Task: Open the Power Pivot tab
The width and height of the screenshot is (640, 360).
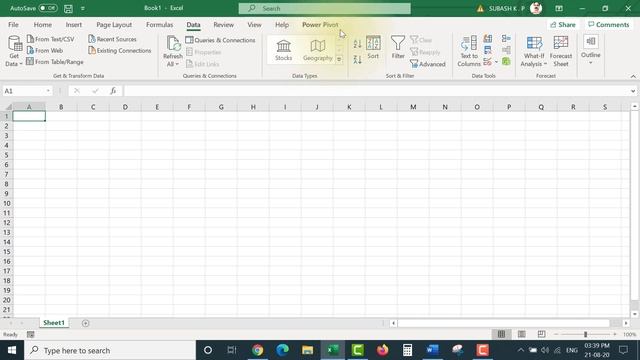Action: [320, 25]
